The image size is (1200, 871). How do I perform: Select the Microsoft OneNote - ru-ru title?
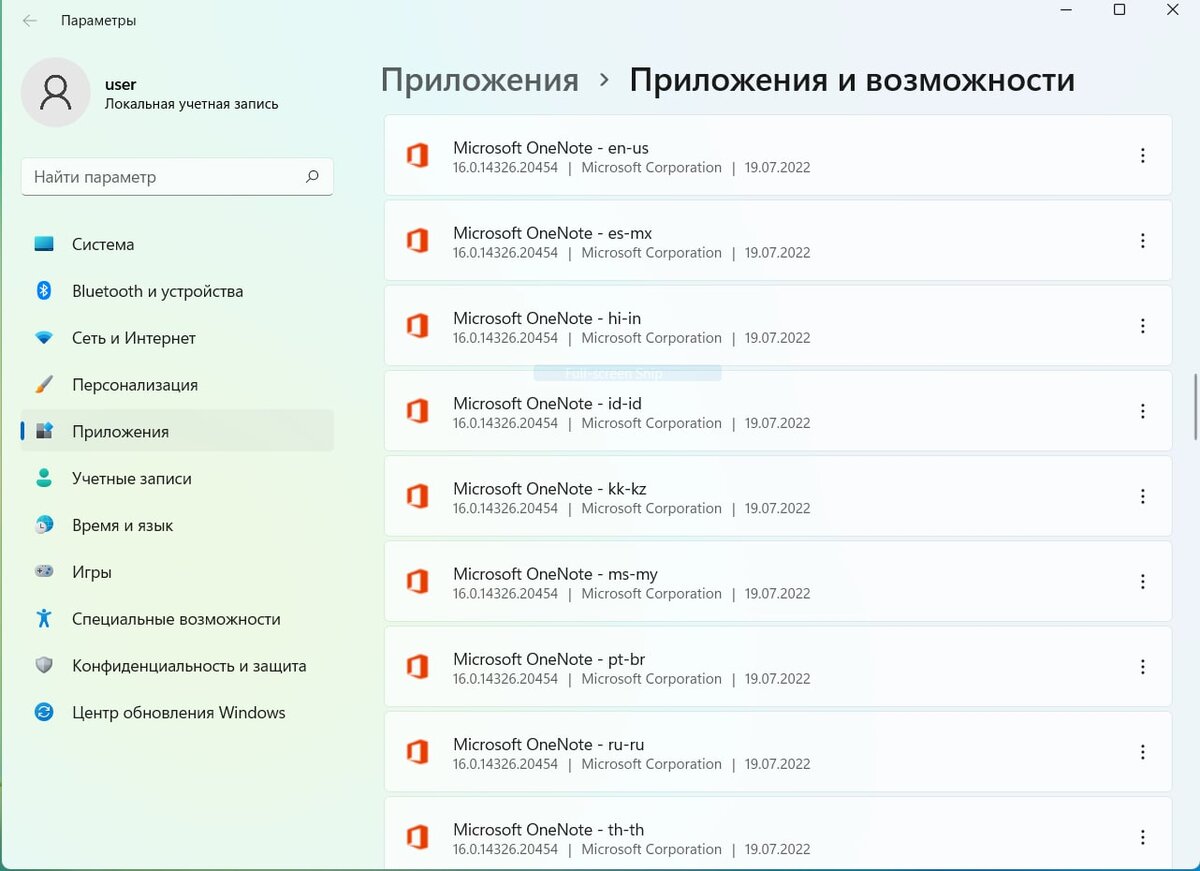[549, 744]
